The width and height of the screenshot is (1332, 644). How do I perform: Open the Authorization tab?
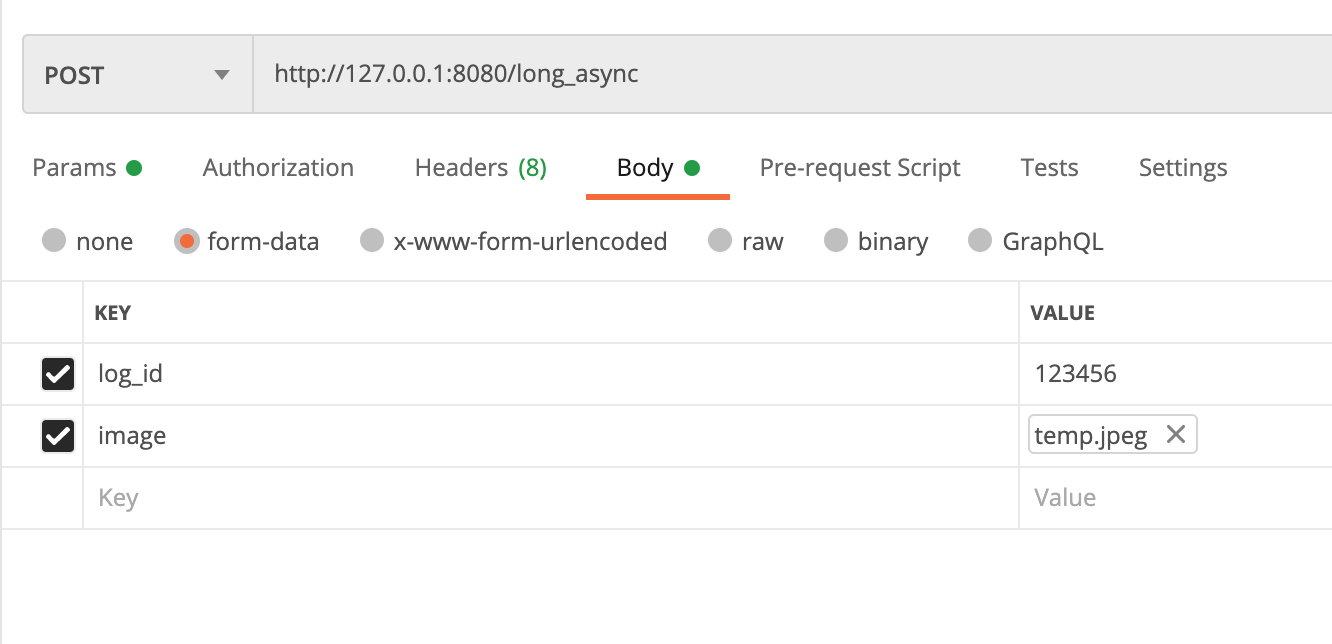point(278,167)
